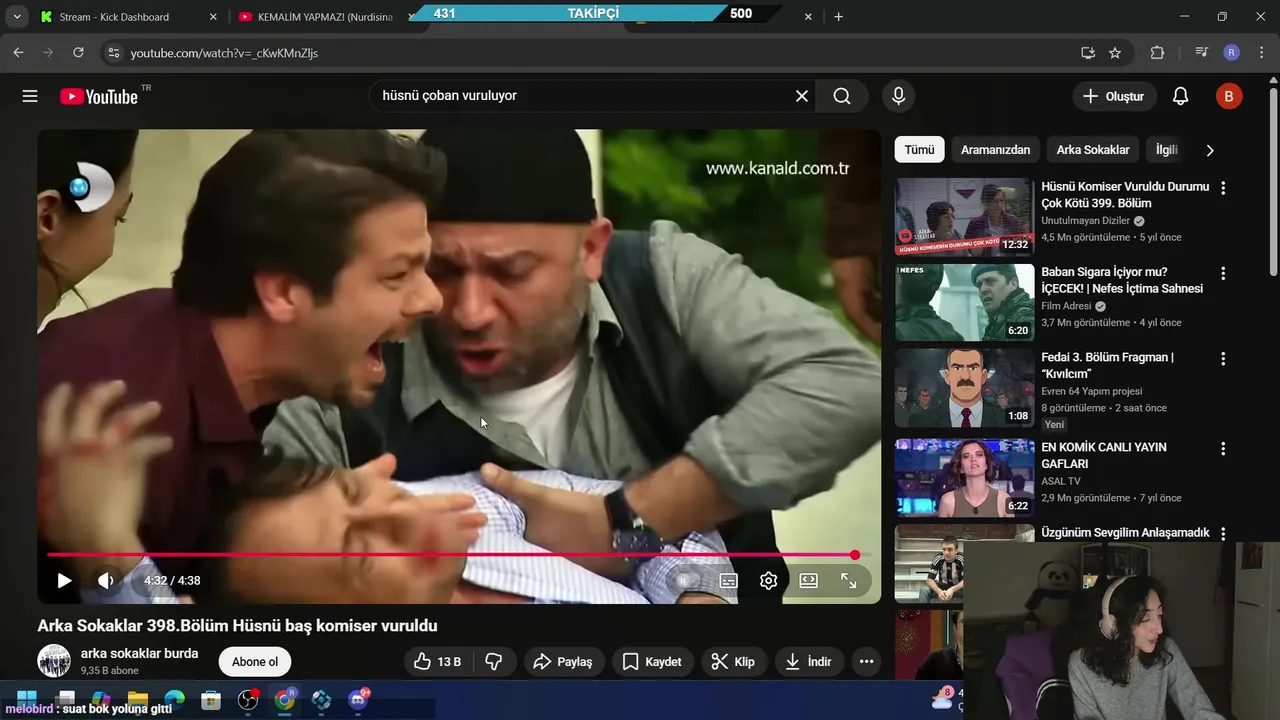Reload the current page
This screenshot has height=720, width=1280.
[x=78, y=53]
